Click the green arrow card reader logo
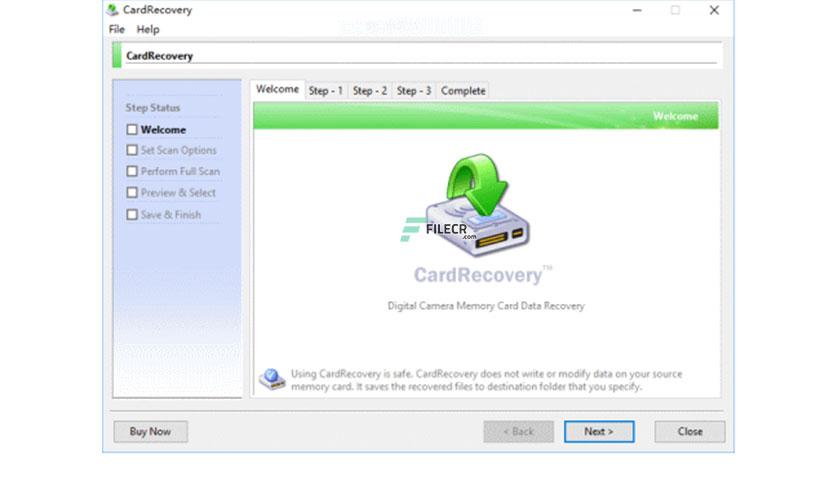 tap(478, 206)
